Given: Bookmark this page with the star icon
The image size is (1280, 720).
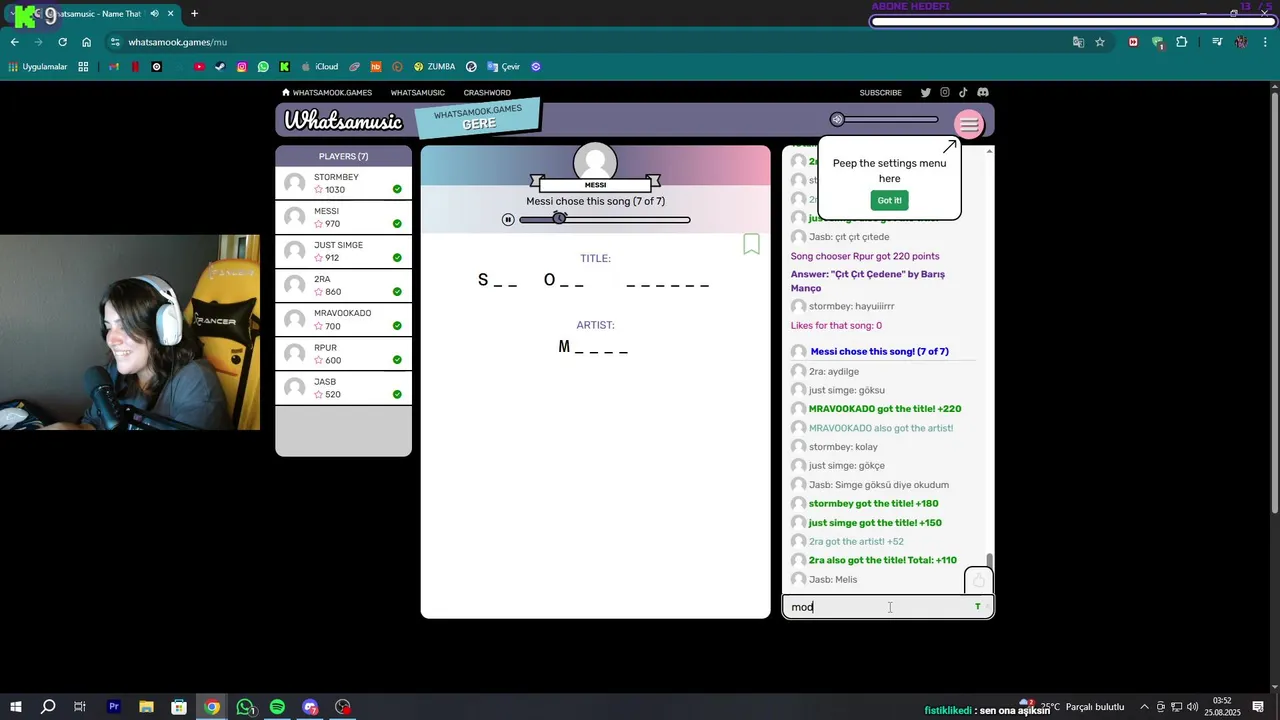Looking at the screenshot, I should click(x=1100, y=42).
